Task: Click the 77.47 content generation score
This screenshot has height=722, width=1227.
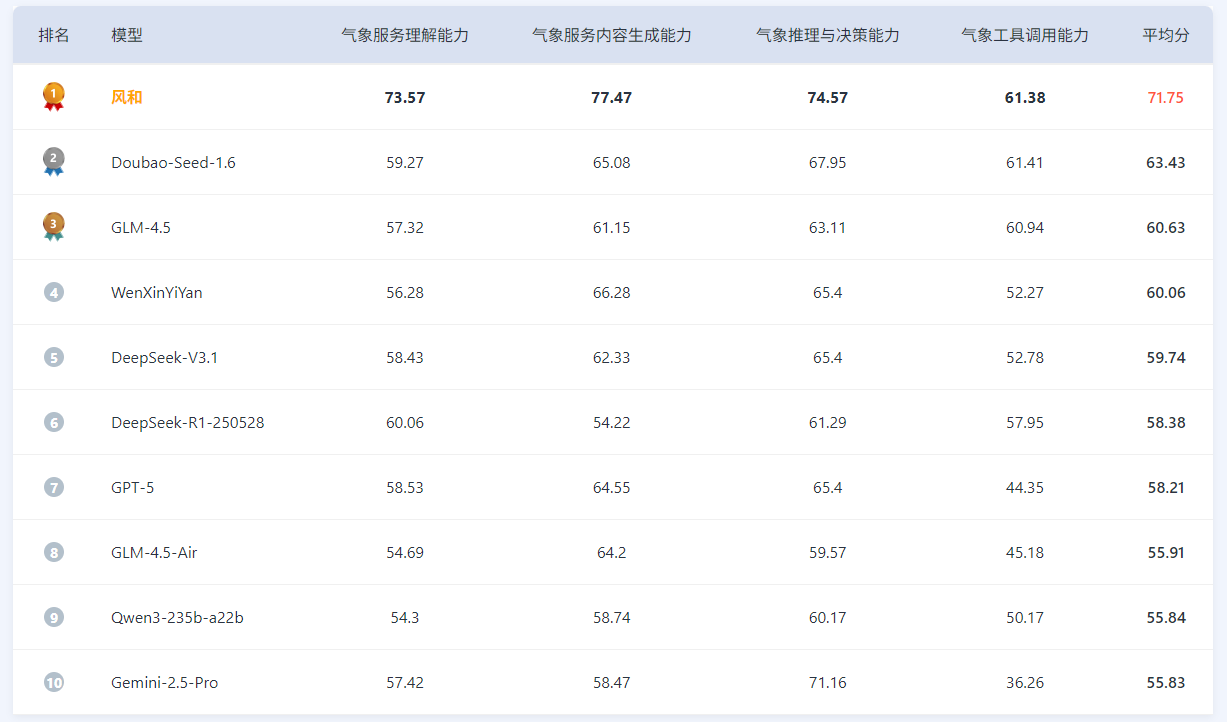Action: (612, 97)
